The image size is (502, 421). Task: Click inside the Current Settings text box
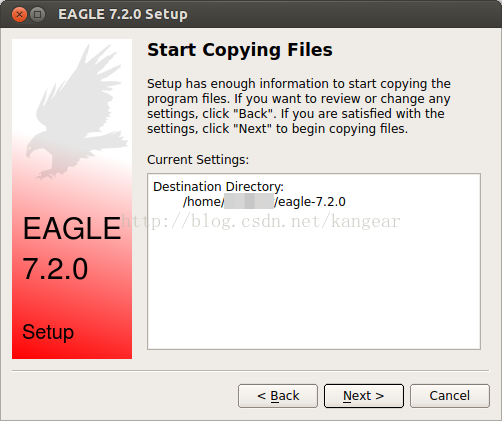pos(314,261)
